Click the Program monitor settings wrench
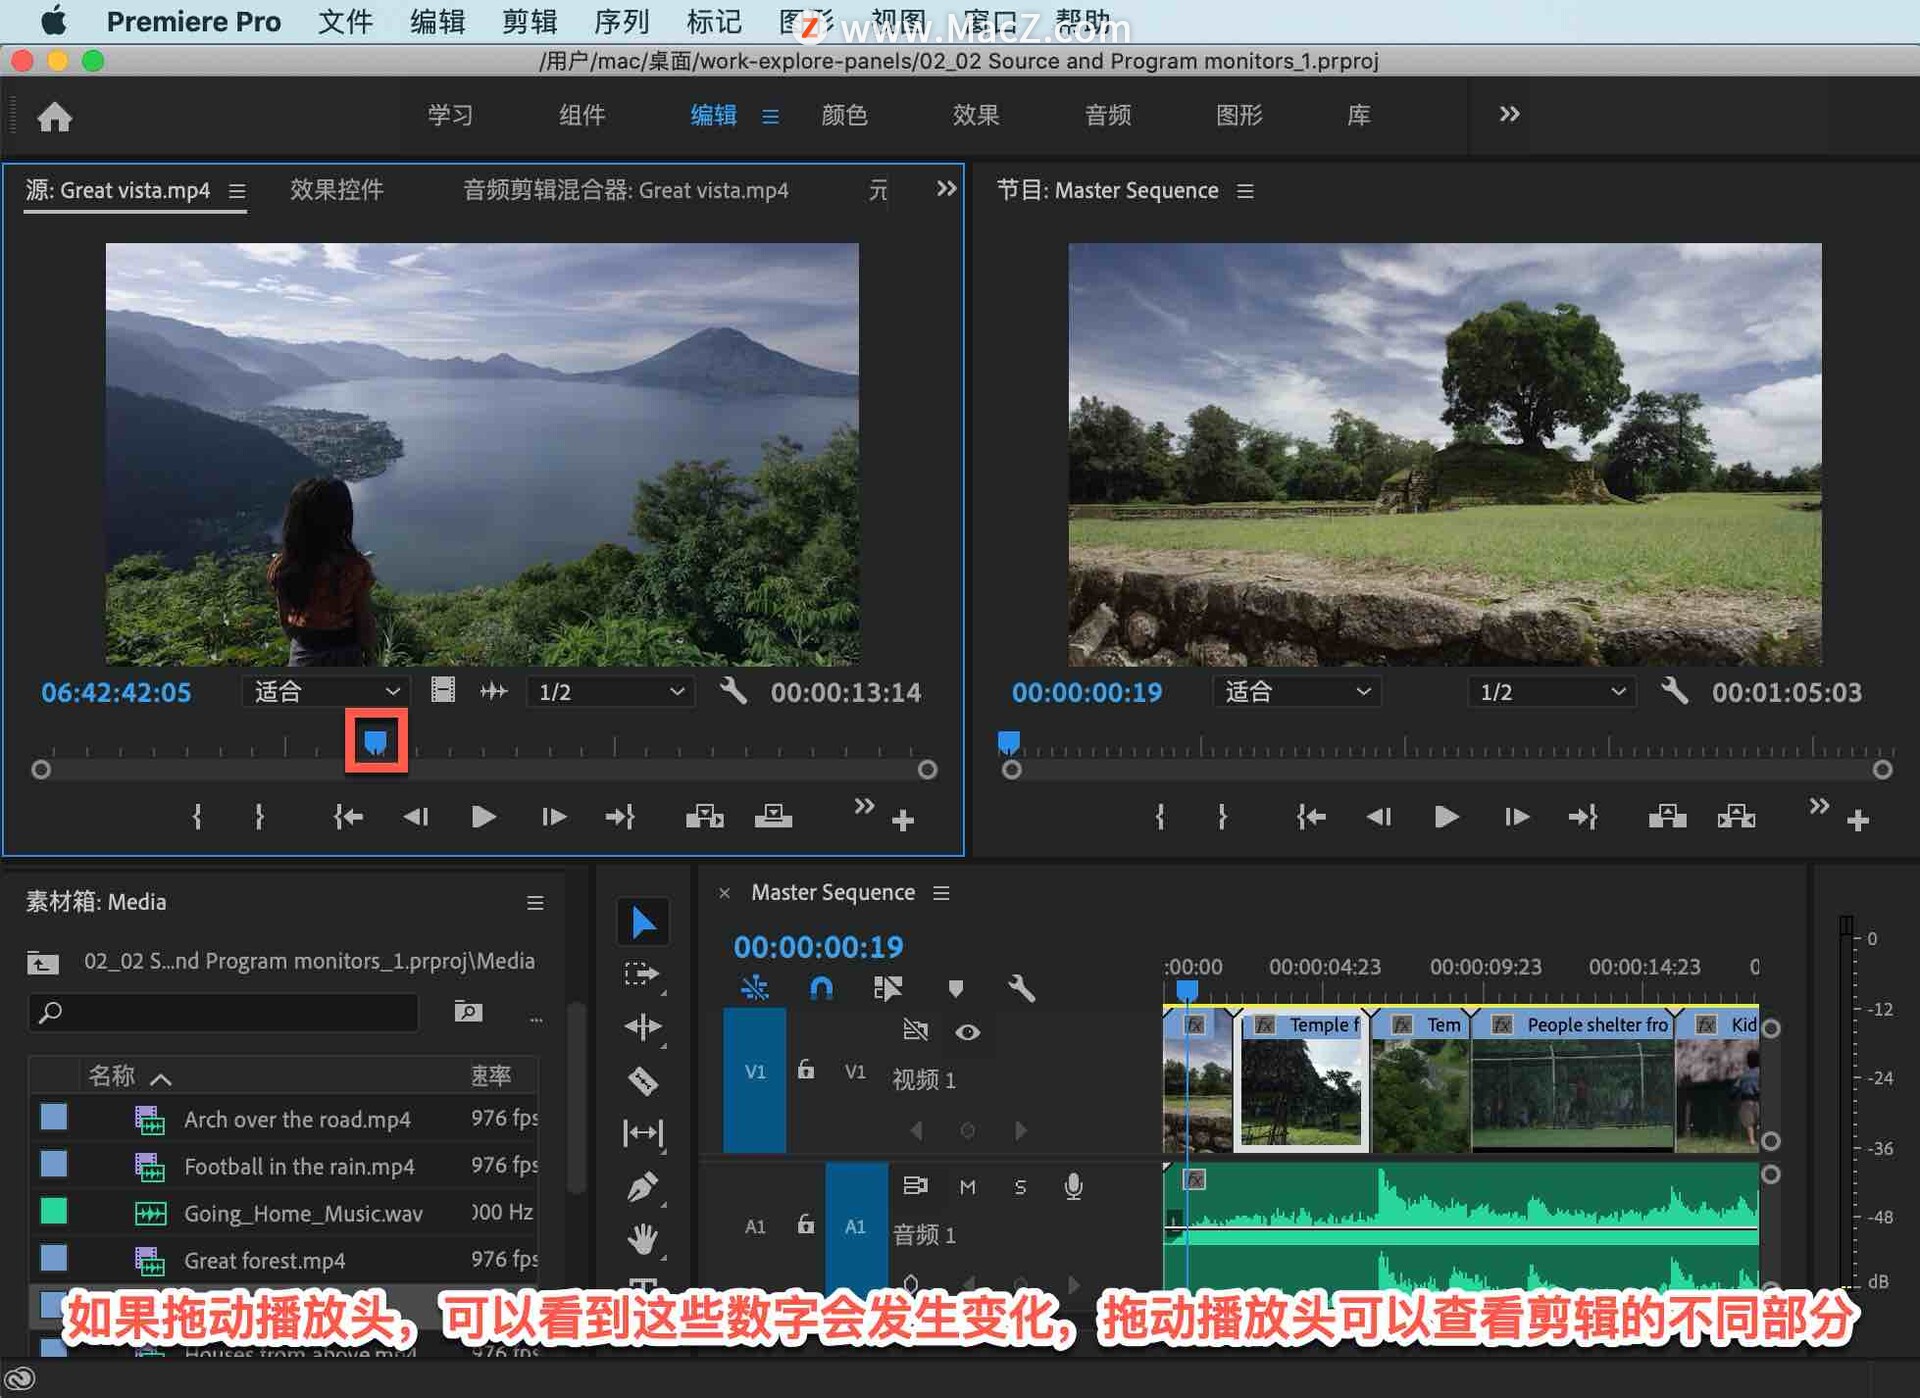 (1675, 691)
